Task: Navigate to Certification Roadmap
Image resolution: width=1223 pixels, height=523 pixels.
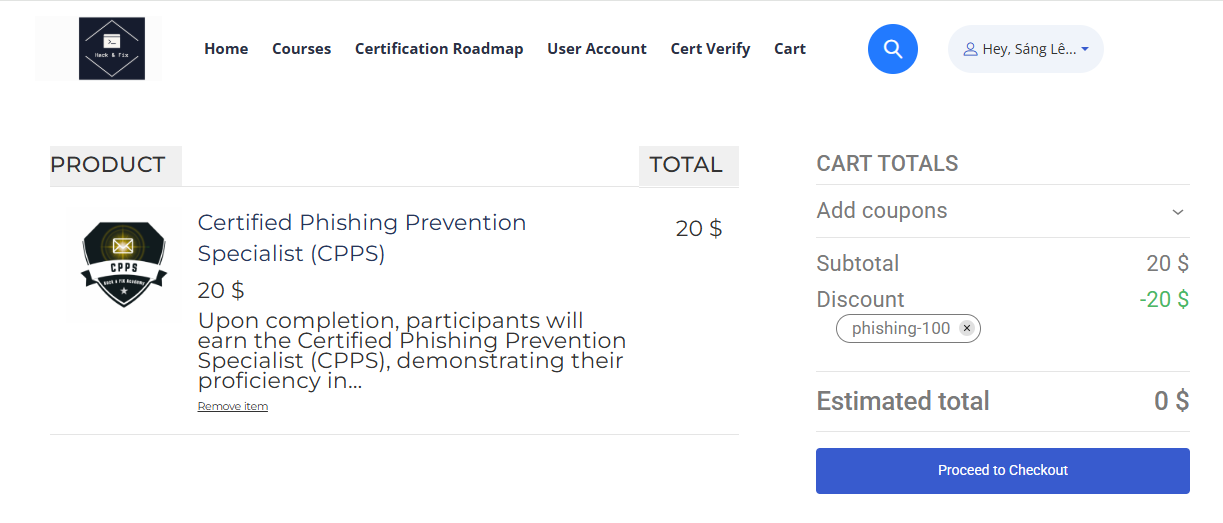Action: (439, 49)
